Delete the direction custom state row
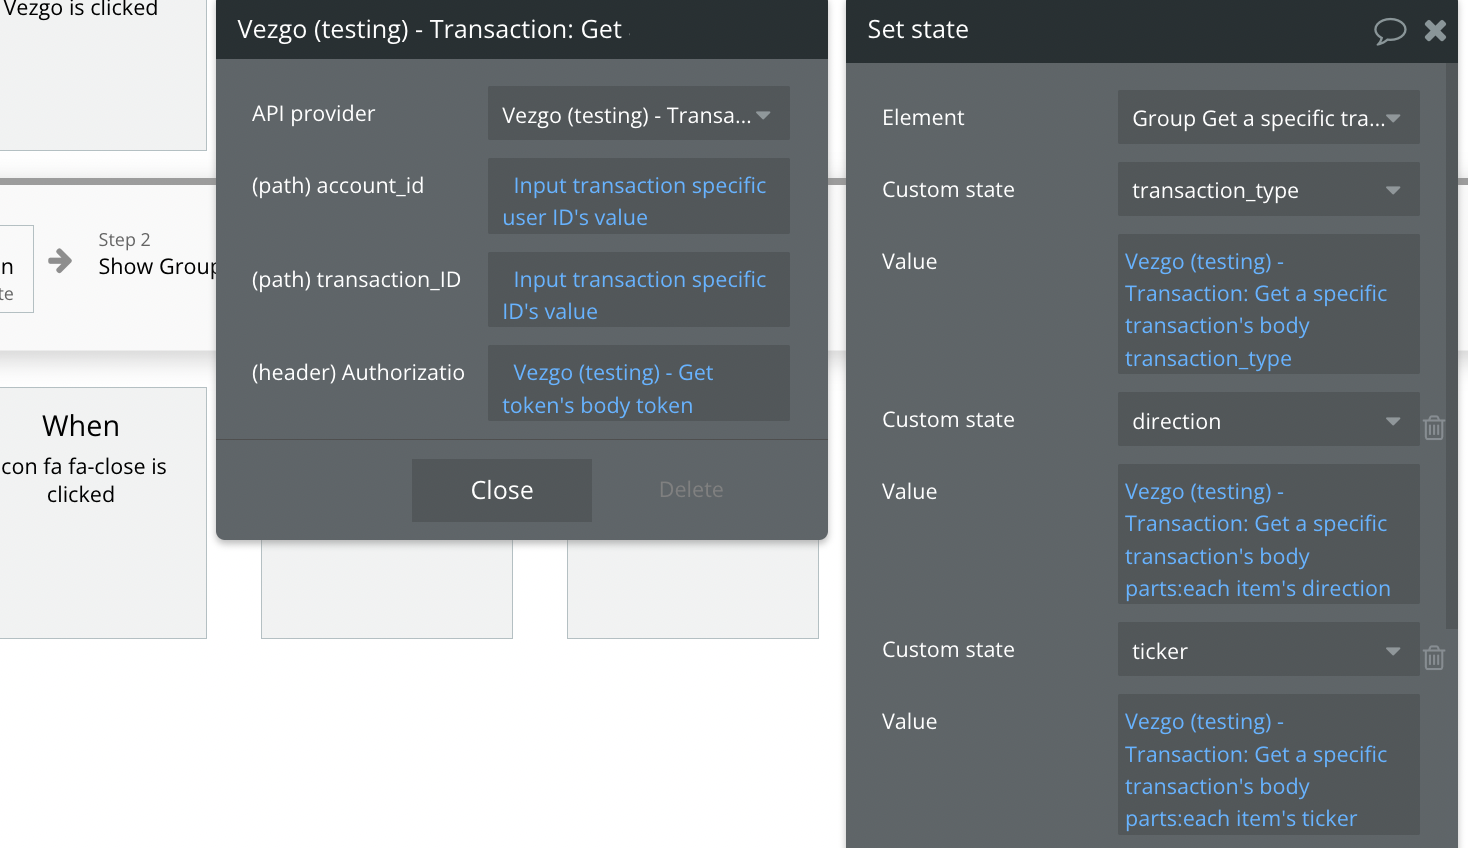Image resolution: width=1468 pixels, height=848 pixels. [1434, 428]
